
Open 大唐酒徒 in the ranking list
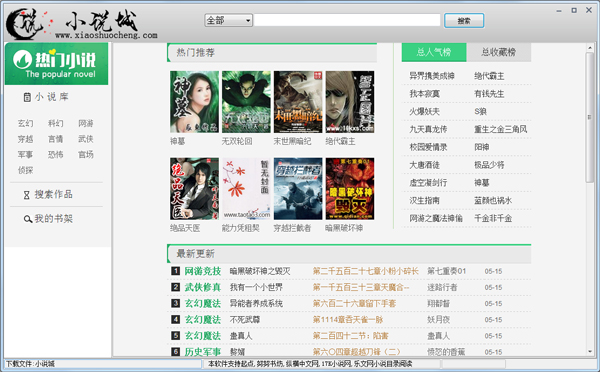coord(424,165)
